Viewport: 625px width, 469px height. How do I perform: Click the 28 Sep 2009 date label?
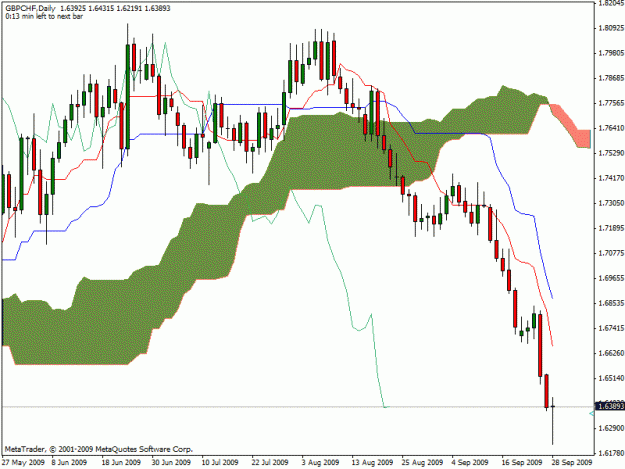[572, 462]
